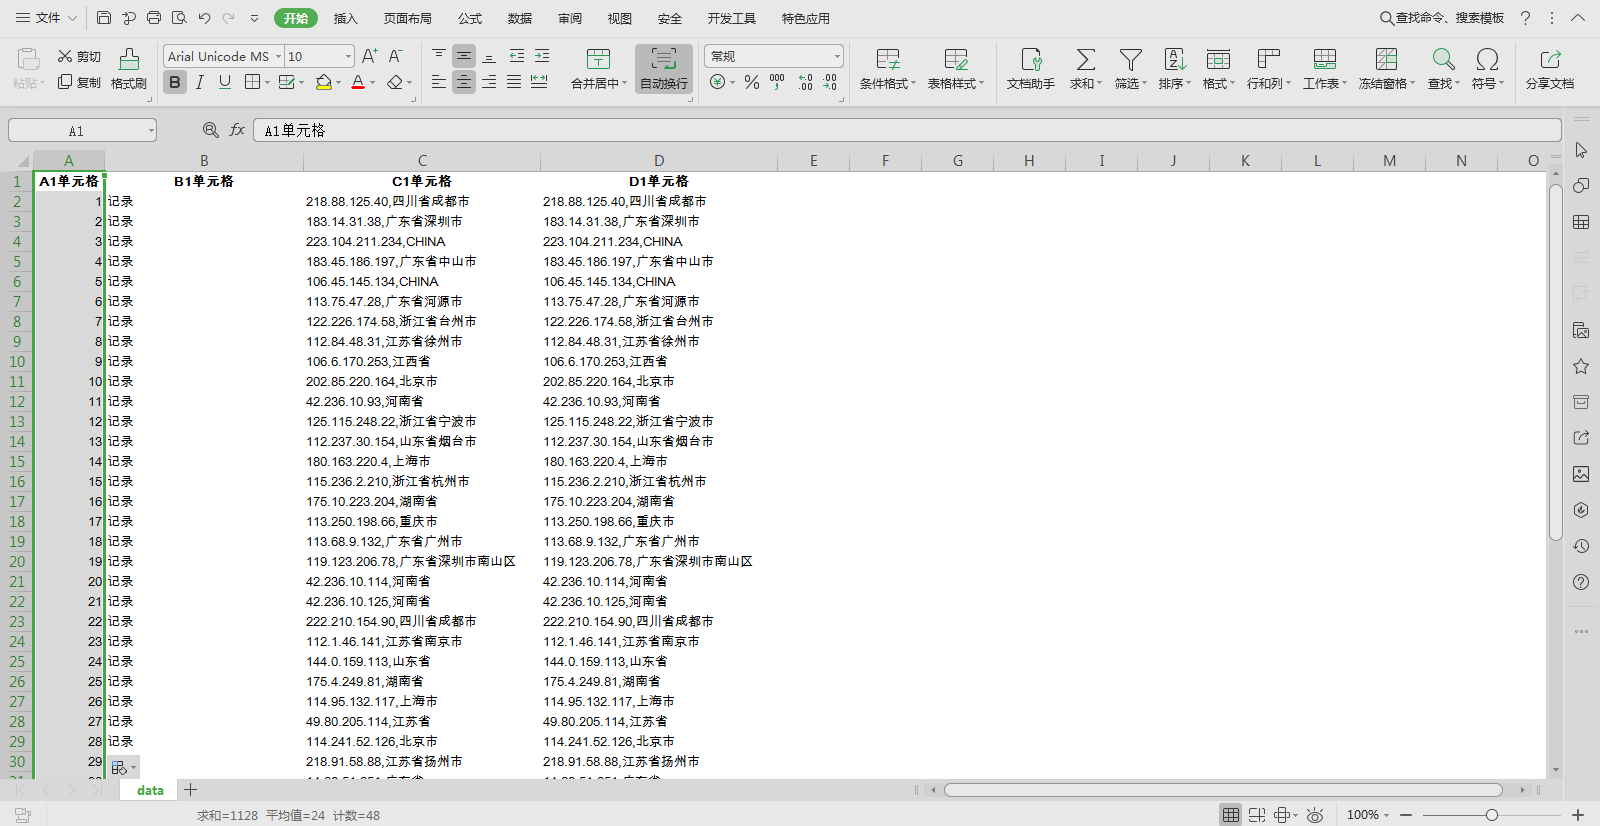
Task: Click the Print icon
Action: tap(154, 18)
